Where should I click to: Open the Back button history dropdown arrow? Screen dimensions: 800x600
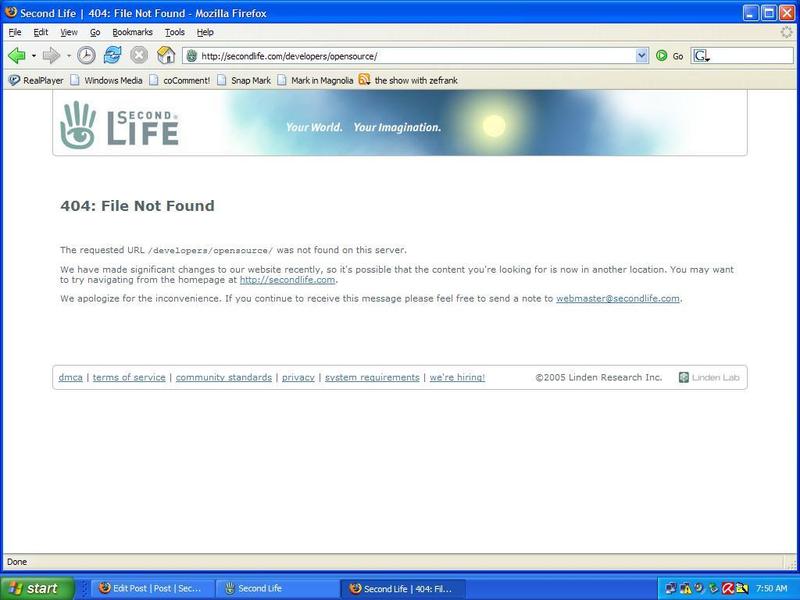pyautogui.click(x=34, y=56)
